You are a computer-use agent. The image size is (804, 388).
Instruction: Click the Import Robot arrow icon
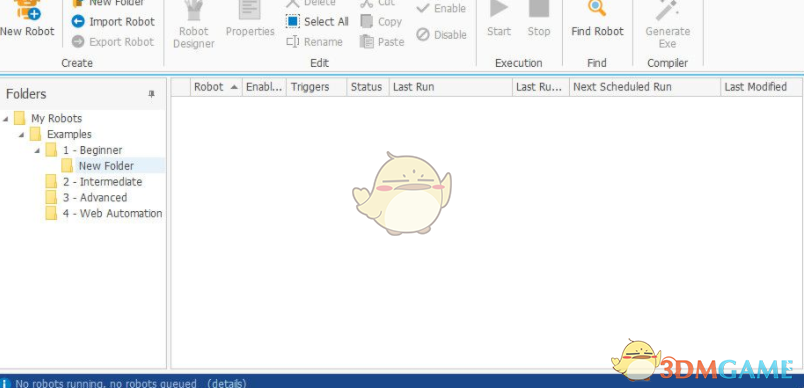[x=78, y=22]
